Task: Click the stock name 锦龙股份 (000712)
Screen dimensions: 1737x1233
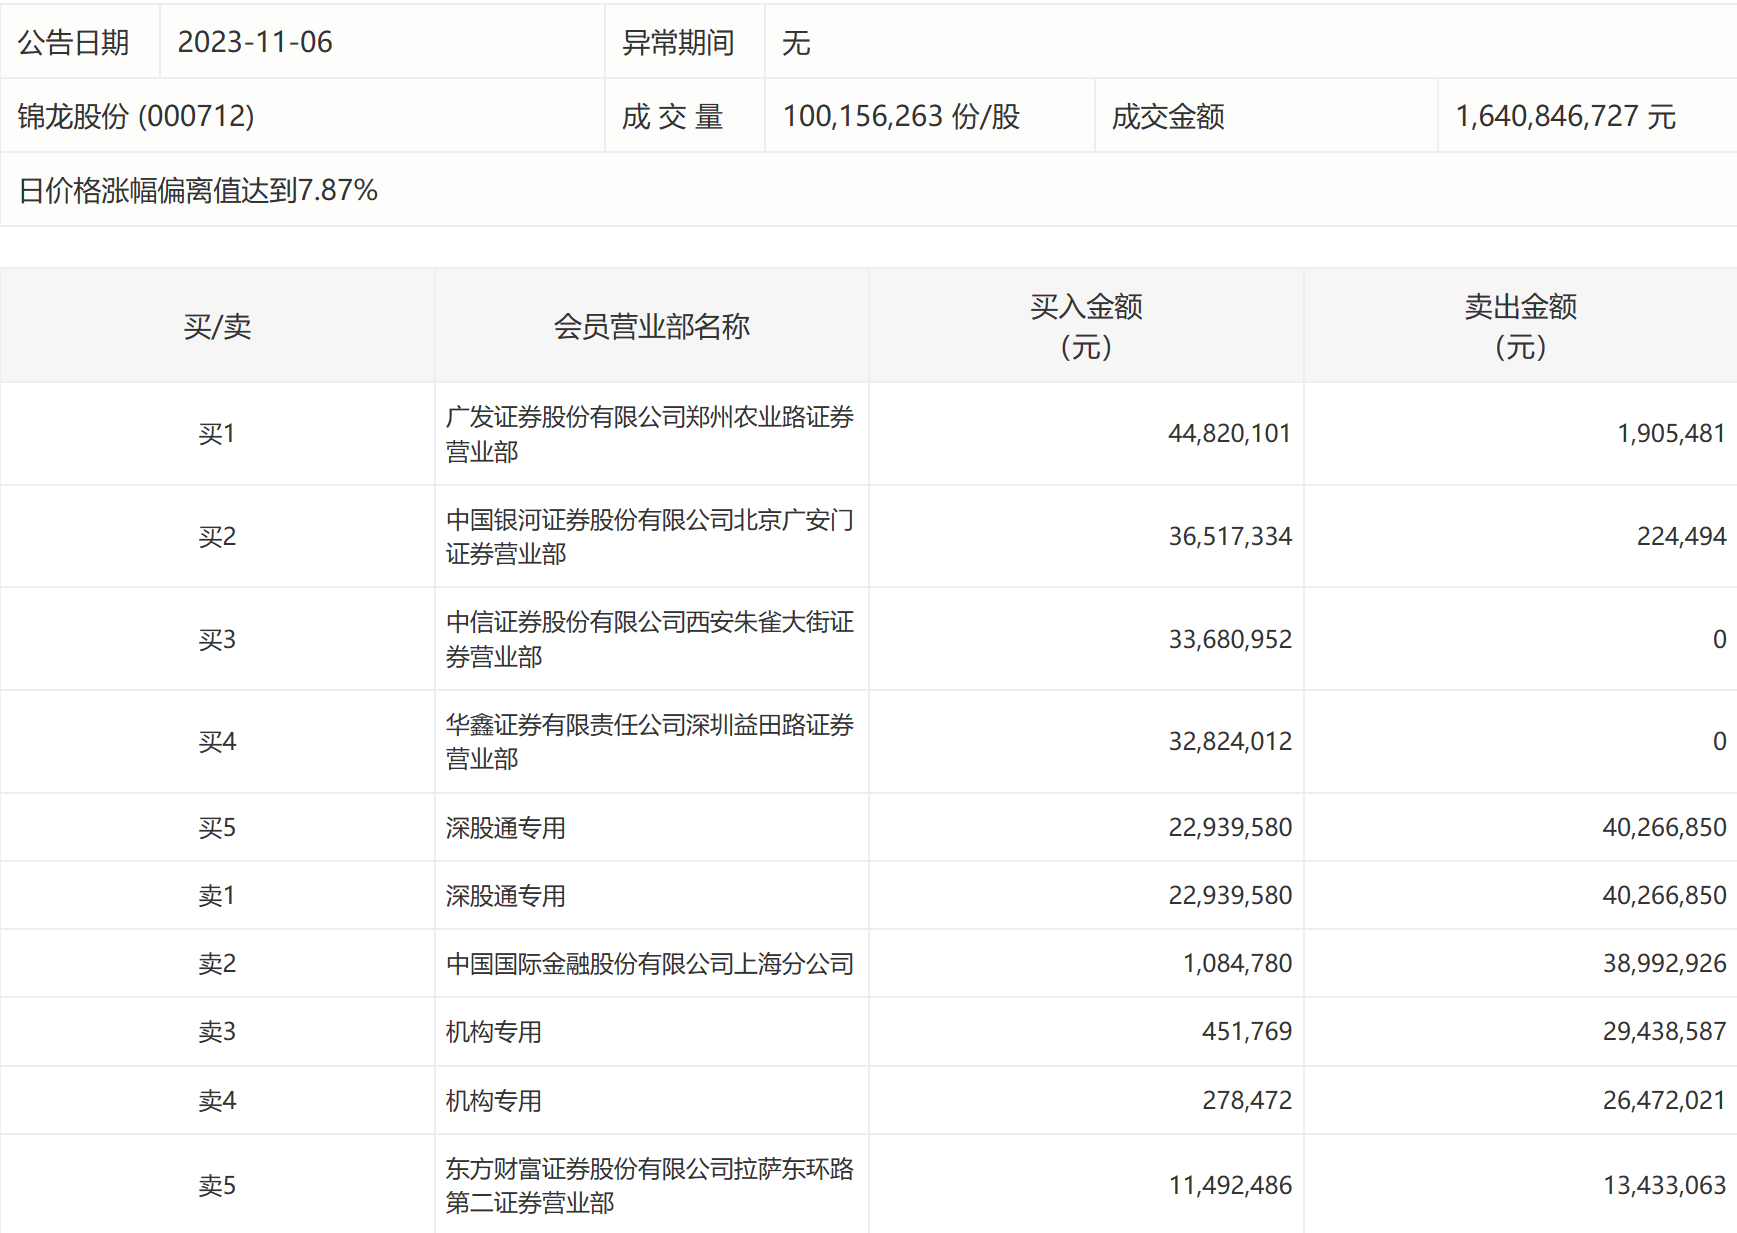Action: [x=136, y=116]
